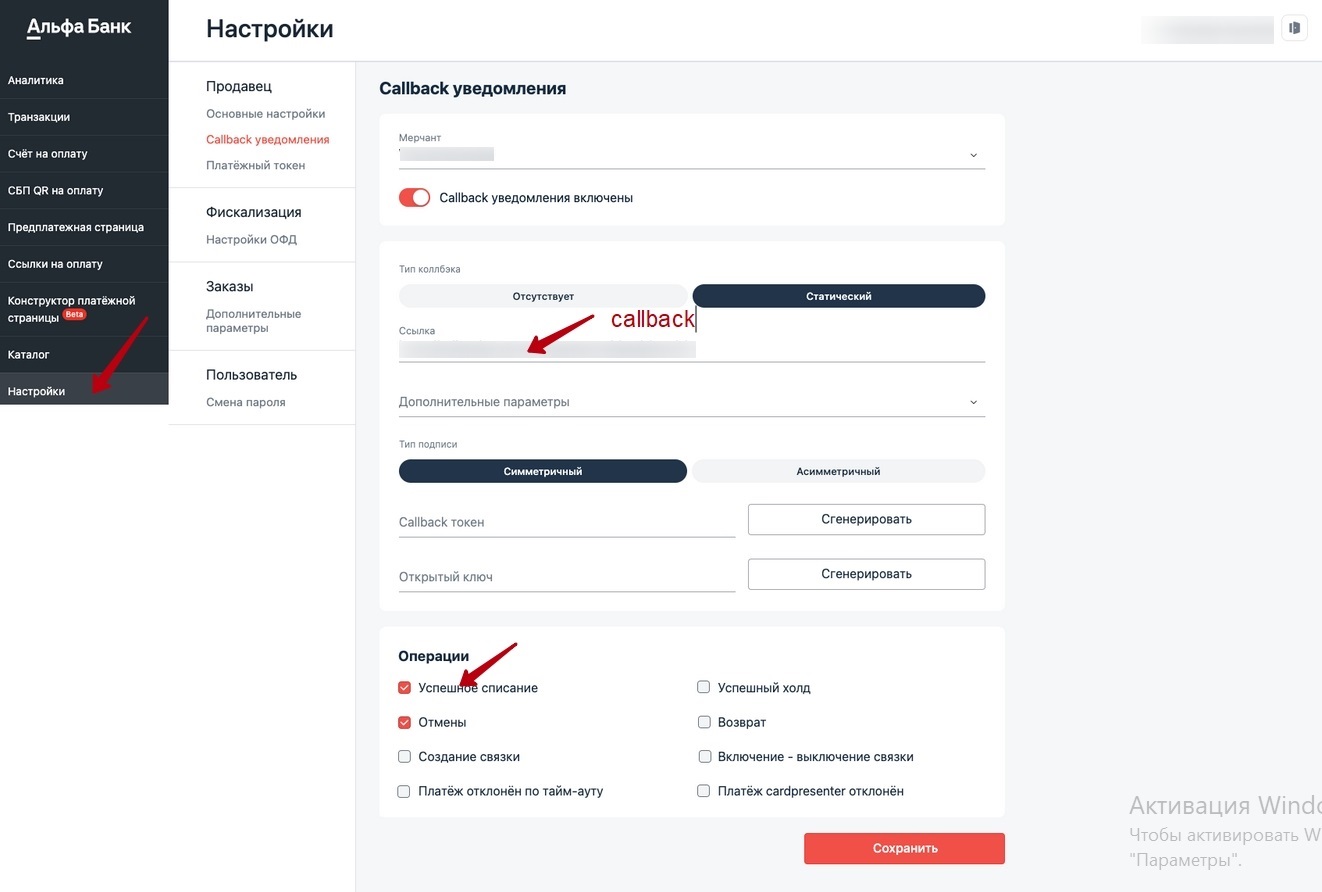1322x892 pixels.
Task: Switch signature type to Асимметричный
Action: (x=838, y=471)
